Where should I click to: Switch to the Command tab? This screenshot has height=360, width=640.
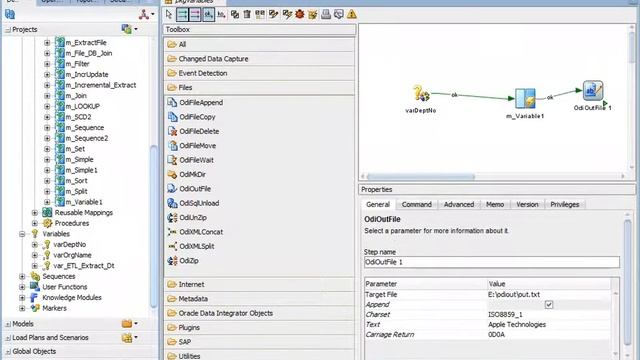point(416,204)
